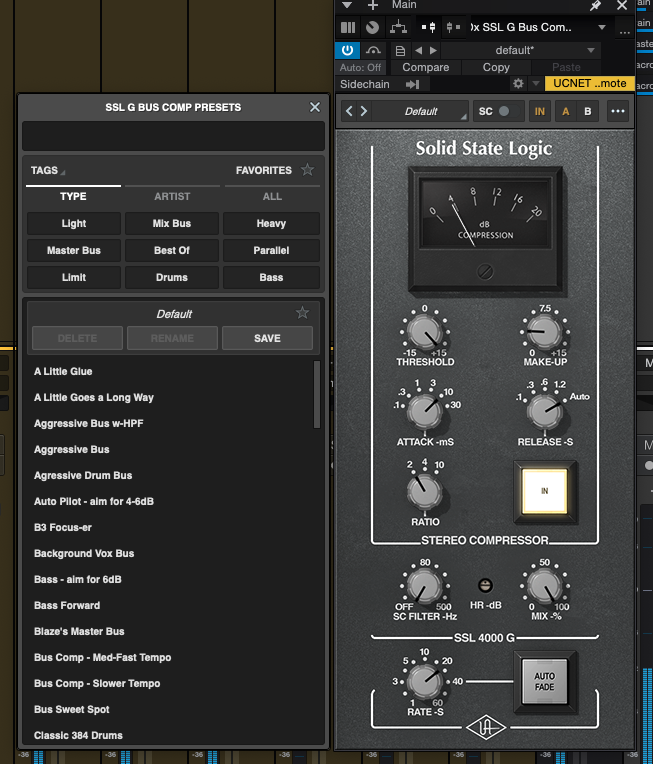Select A Little Glue preset
Viewport: 653px width, 764px height.
click(x=63, y=371)
